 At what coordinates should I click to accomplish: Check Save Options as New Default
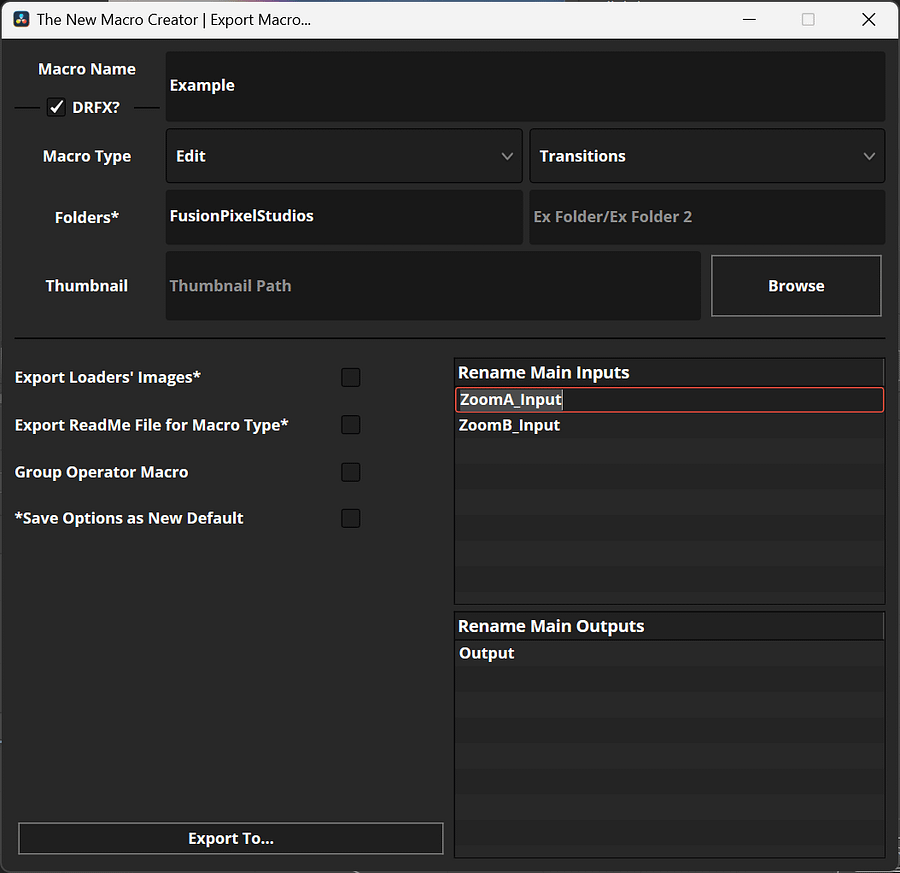tap(351, 518)
